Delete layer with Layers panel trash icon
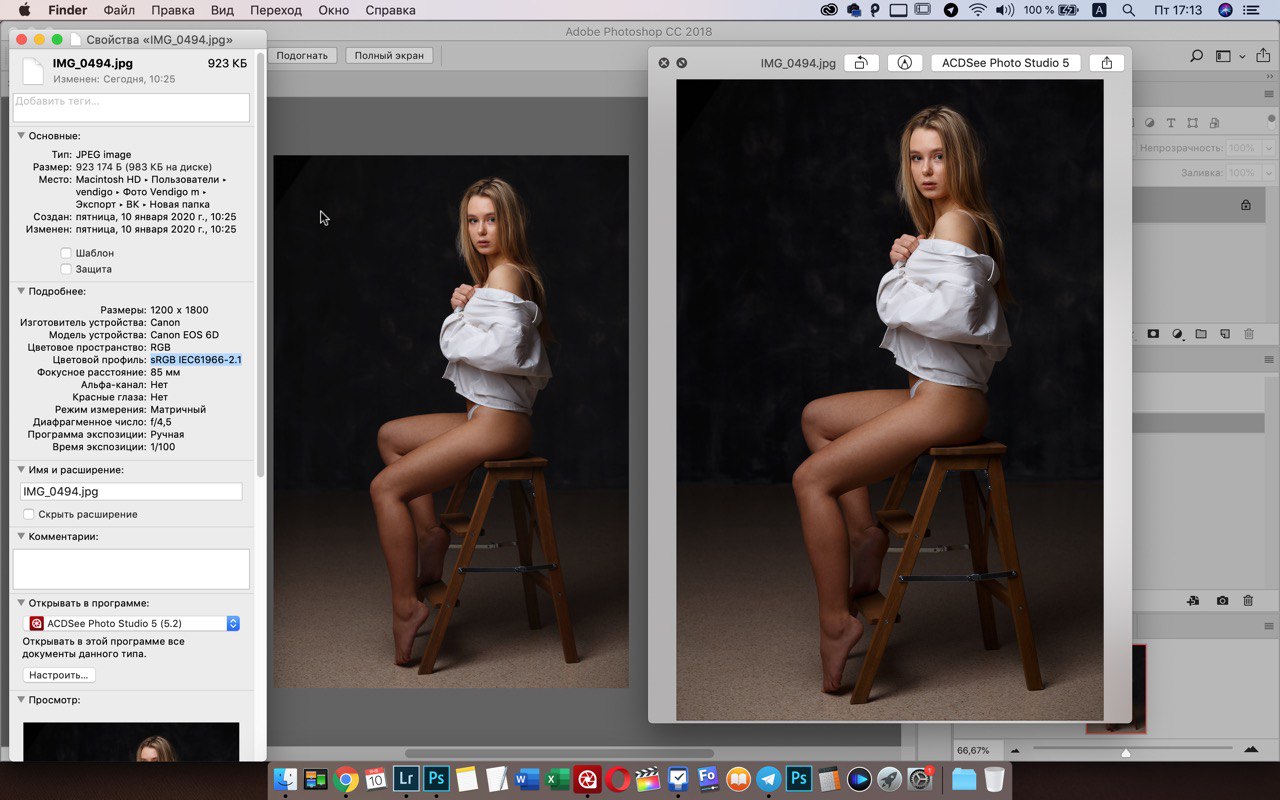Screen dimensions: 1280x800 point(1249,333)
